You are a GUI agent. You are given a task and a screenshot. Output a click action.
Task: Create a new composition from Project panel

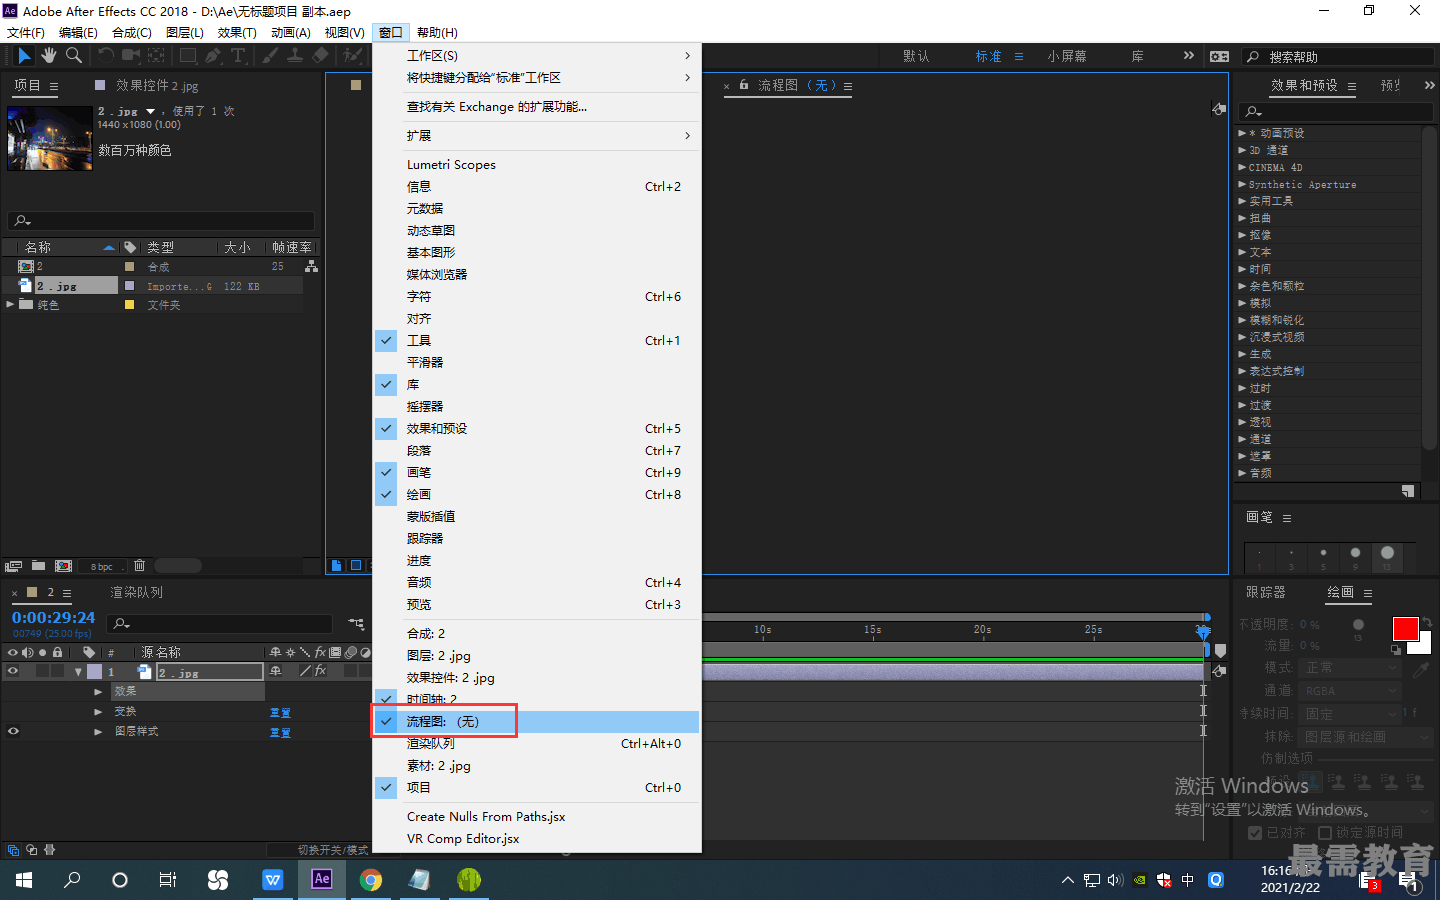click(x=63, y=566)
